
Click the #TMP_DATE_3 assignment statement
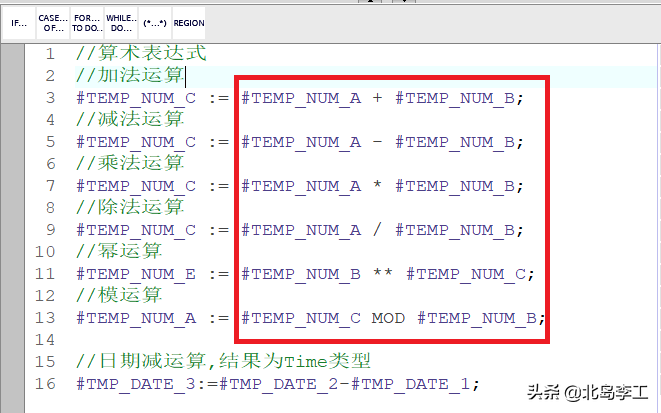(278, 384)
